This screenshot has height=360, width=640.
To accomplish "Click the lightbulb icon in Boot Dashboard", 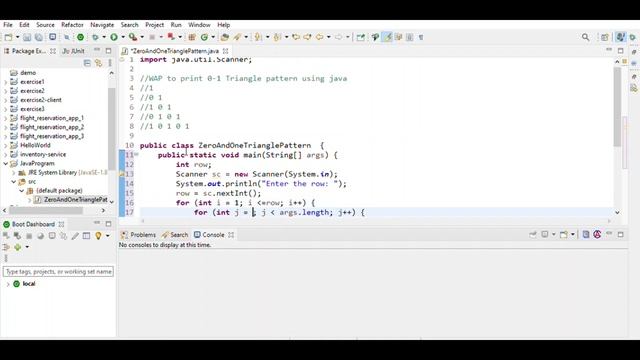I will (98, 236).
